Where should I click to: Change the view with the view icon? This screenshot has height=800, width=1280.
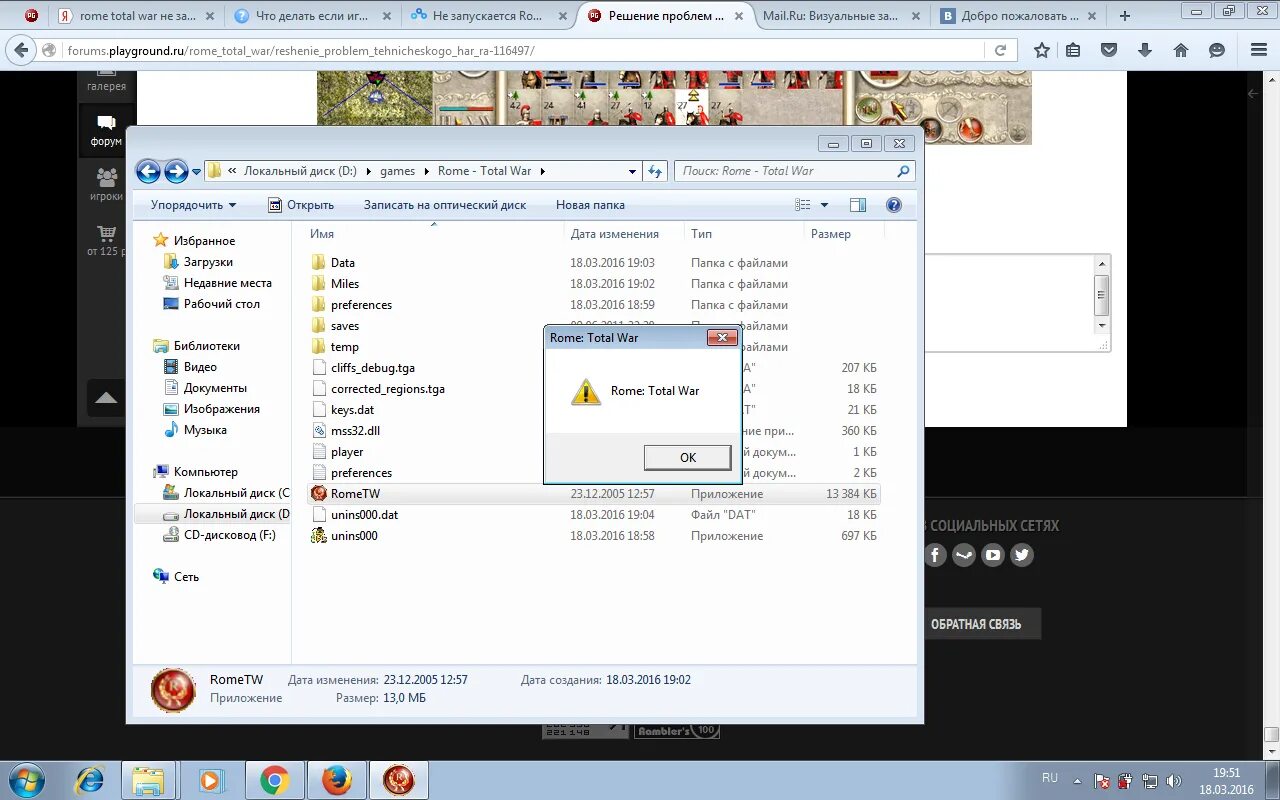click(x=803, y=205)
